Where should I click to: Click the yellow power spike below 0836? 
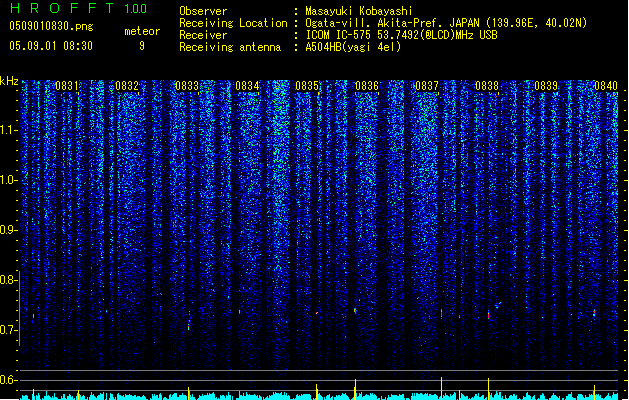click(355, 389)
